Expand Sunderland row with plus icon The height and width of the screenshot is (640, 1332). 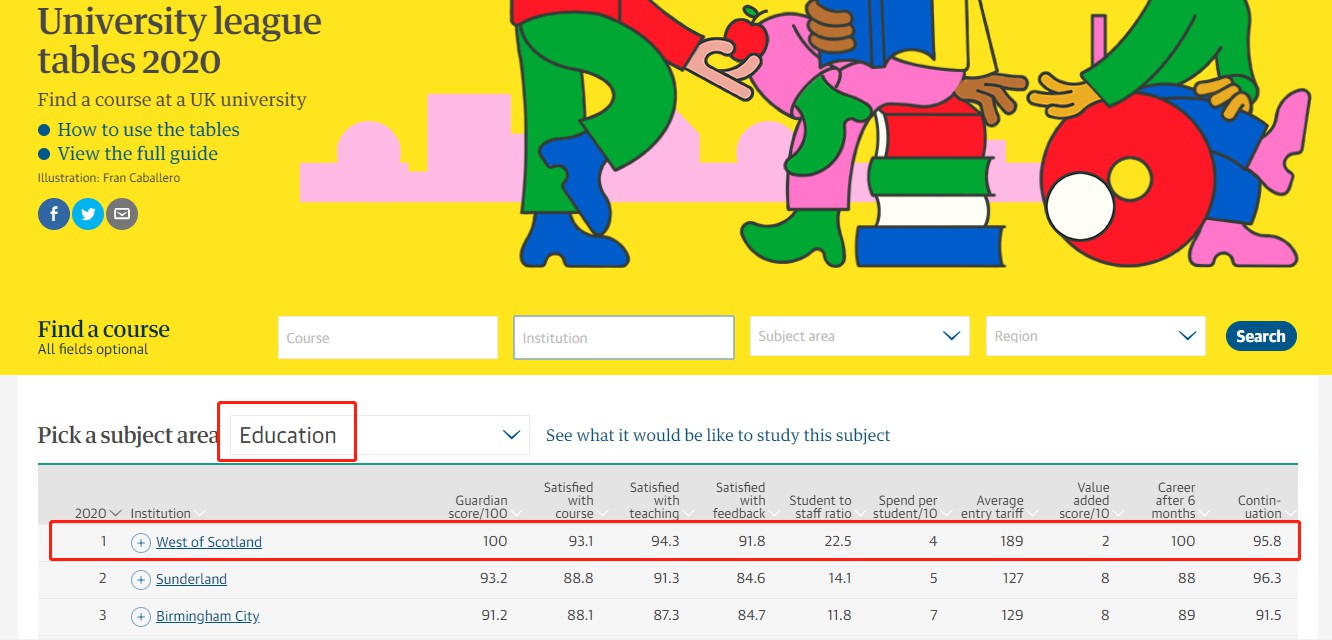click(141, 580)
